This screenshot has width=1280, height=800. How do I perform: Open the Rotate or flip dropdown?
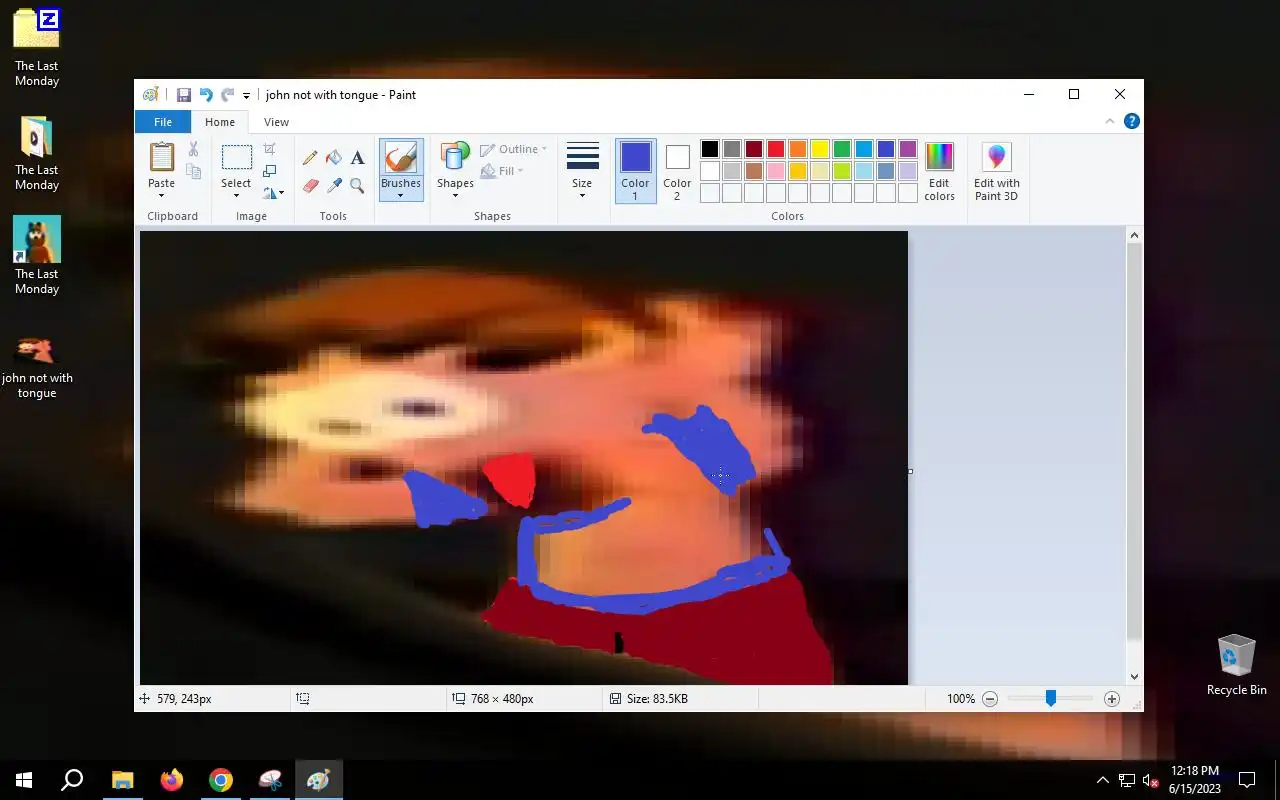coord(273,193)
